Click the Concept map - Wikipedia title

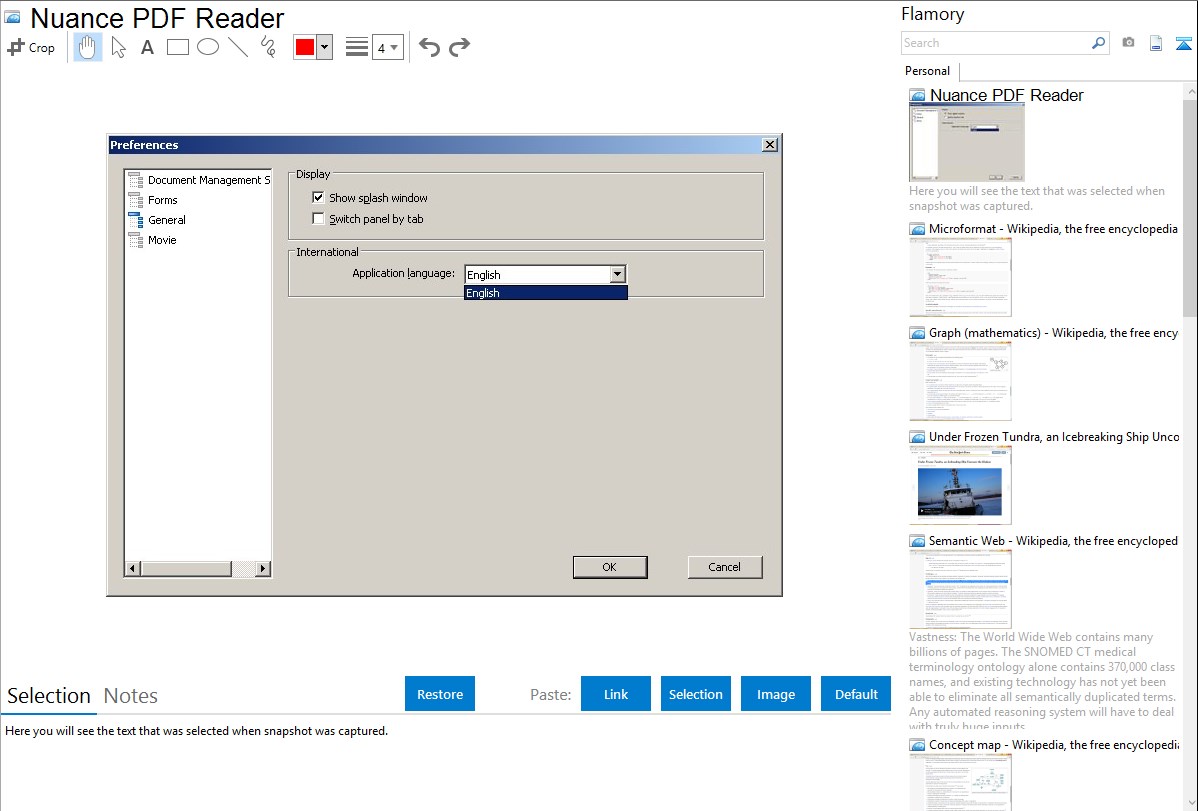(1054, 744)
